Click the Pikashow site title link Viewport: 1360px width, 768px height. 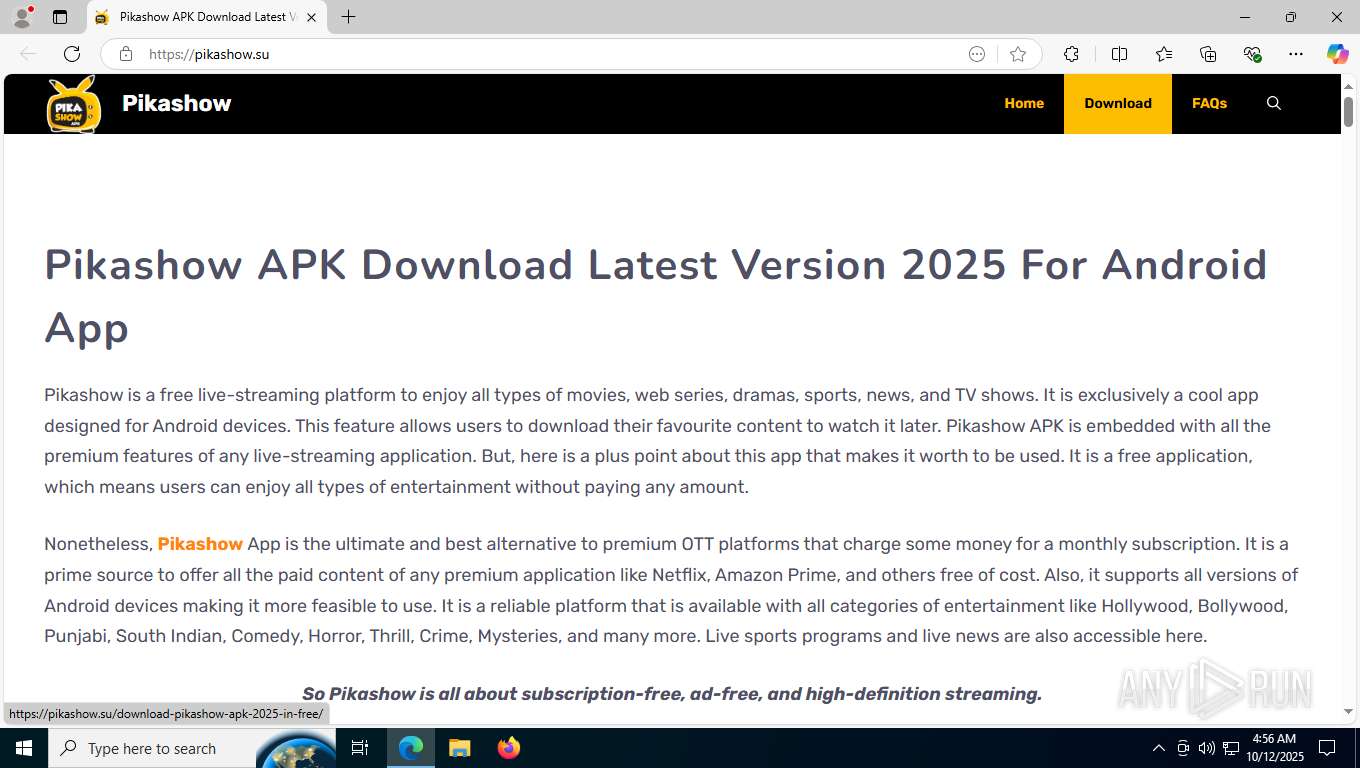[176, 103]
